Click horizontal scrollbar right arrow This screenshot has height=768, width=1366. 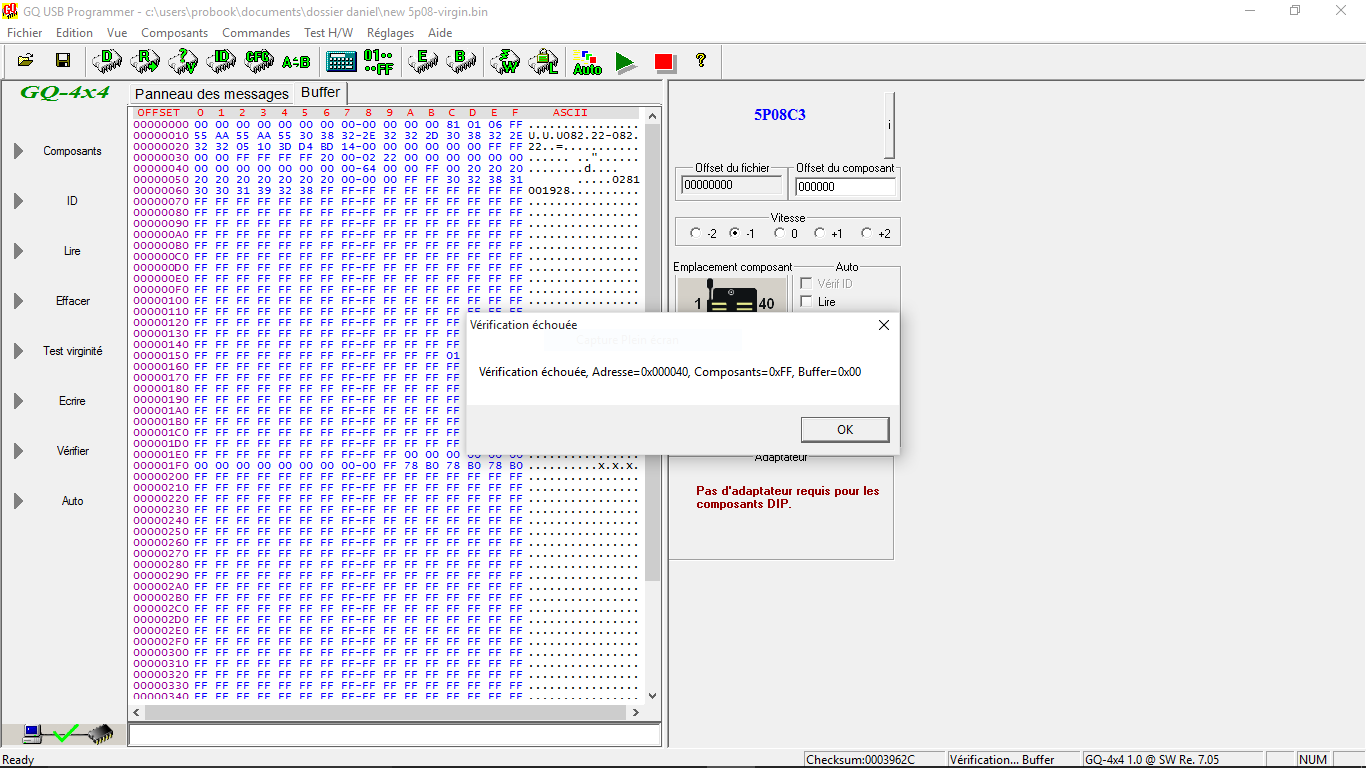[636, 712]
